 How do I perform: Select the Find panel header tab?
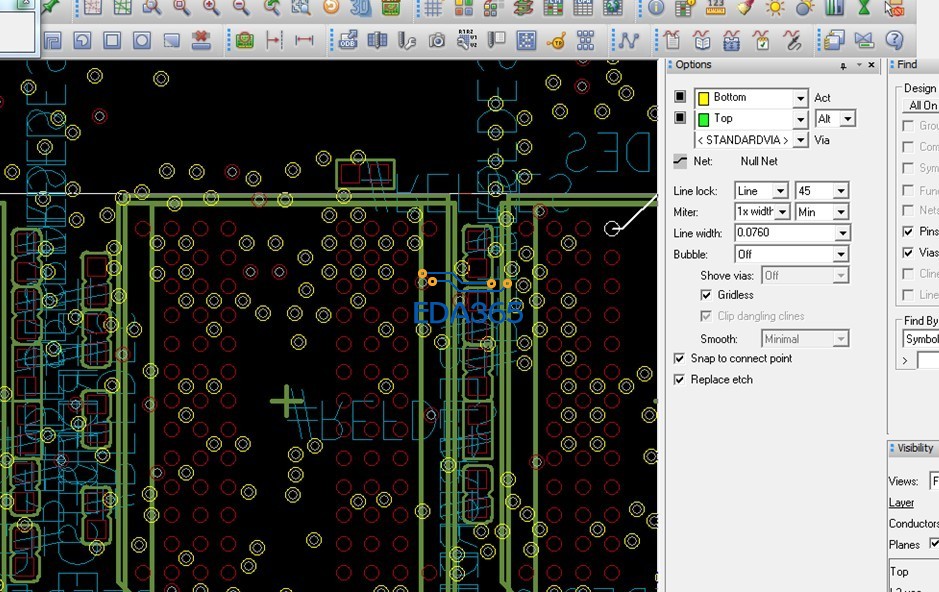point(906,65)
